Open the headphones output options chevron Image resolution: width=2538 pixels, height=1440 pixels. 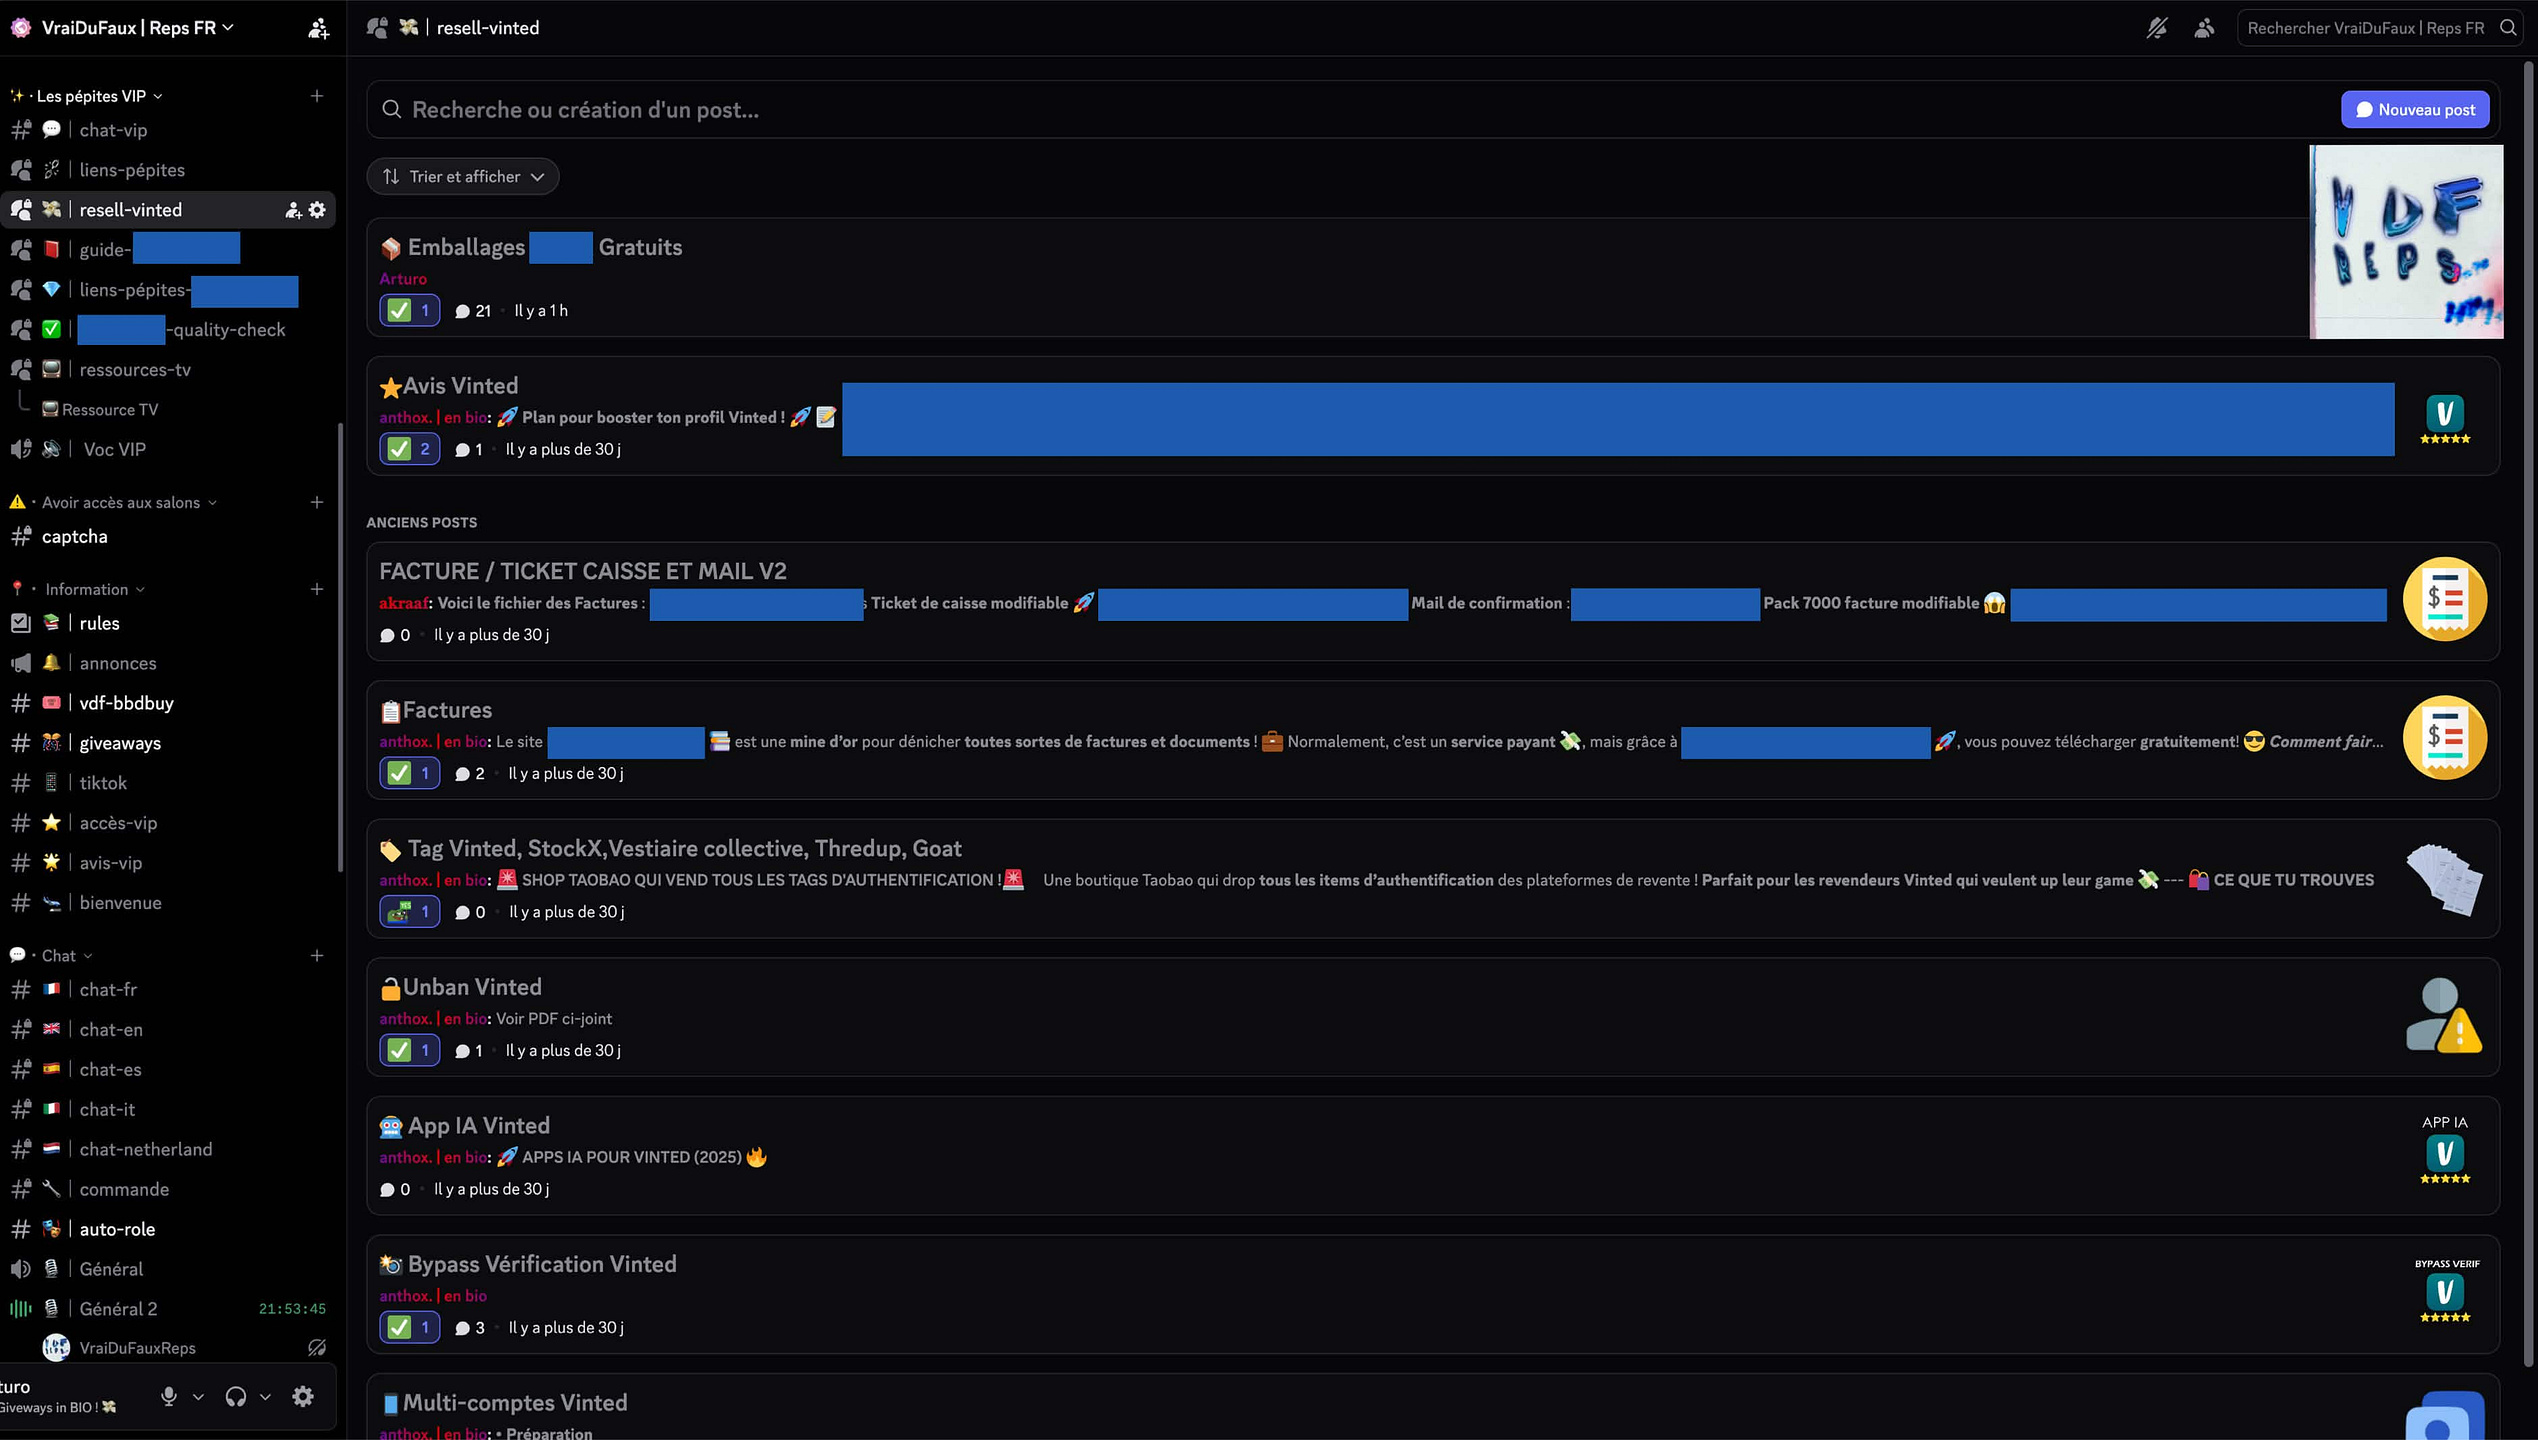[x=265, y=1397]
